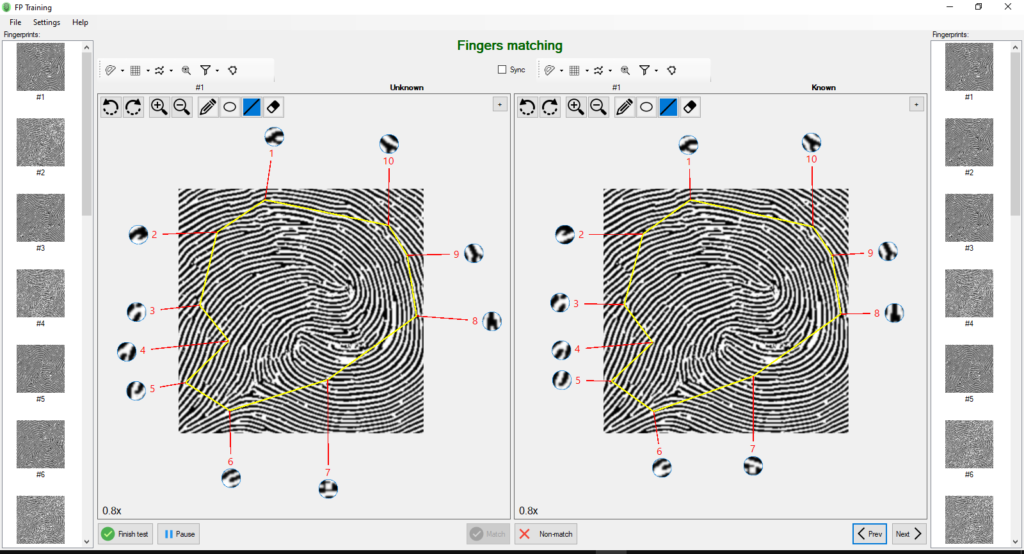Viewport: 1024px width, 554px height.
Task: Rotate the Known print counterclockwise
Action: click(527, 107)
